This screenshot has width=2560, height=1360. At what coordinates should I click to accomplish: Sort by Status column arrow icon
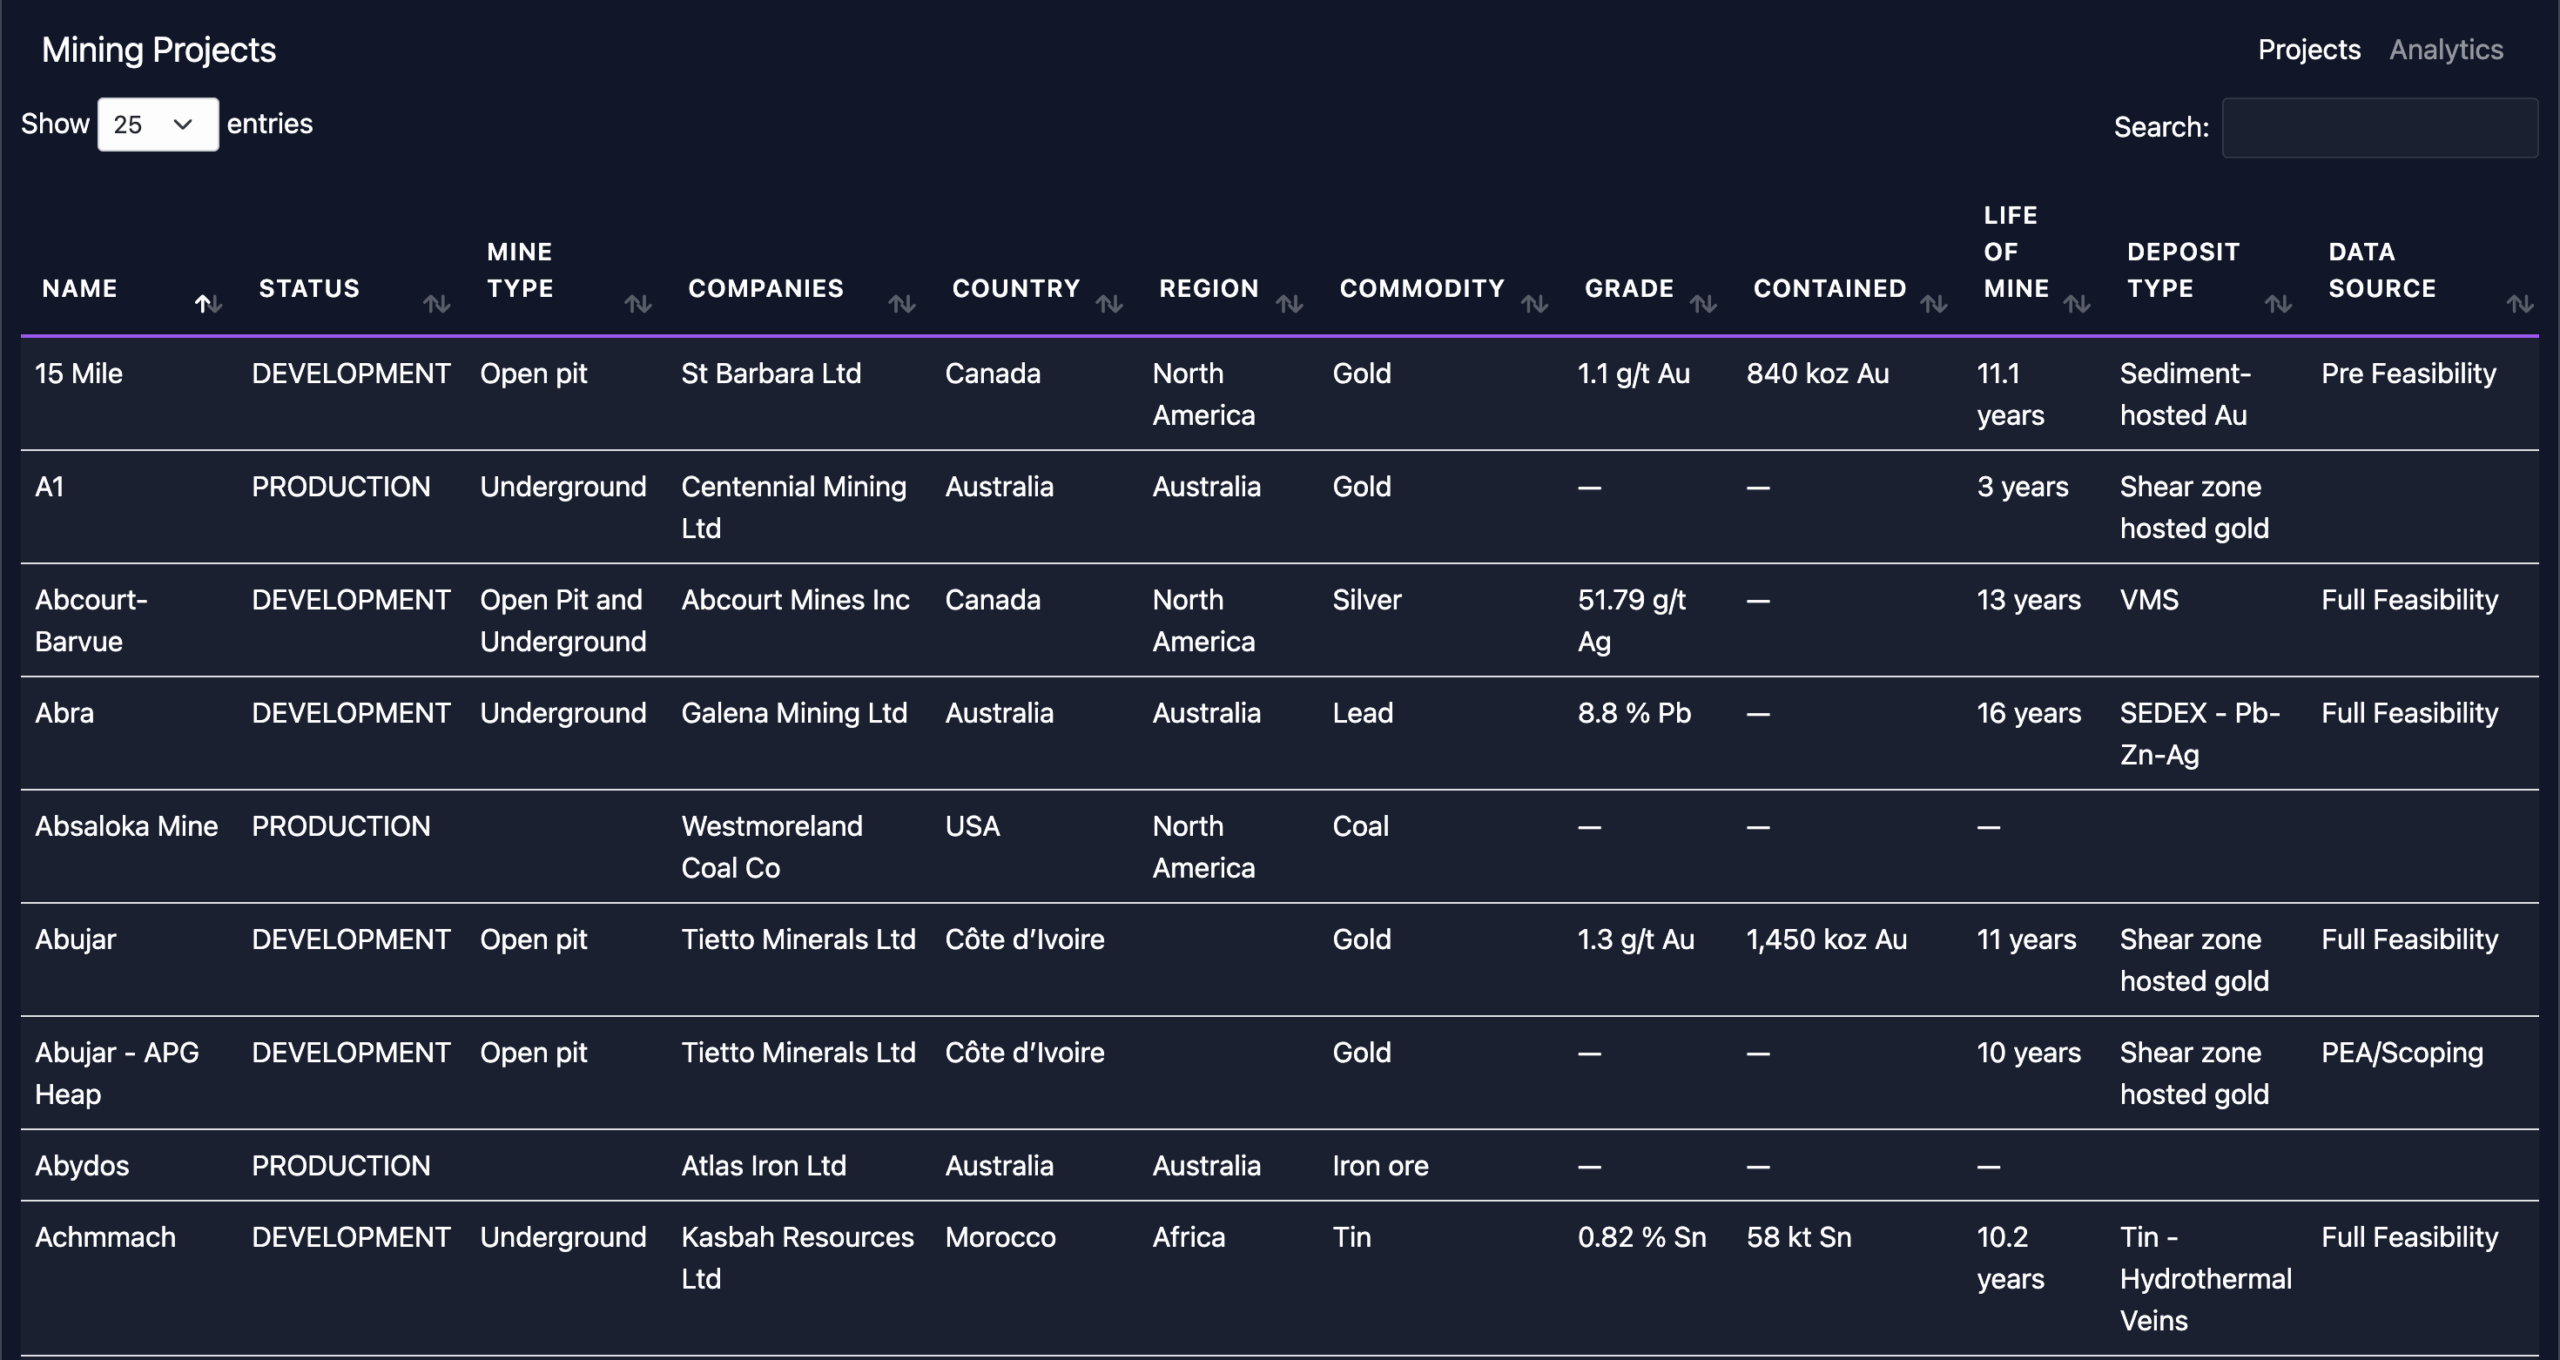click(436, 304)
